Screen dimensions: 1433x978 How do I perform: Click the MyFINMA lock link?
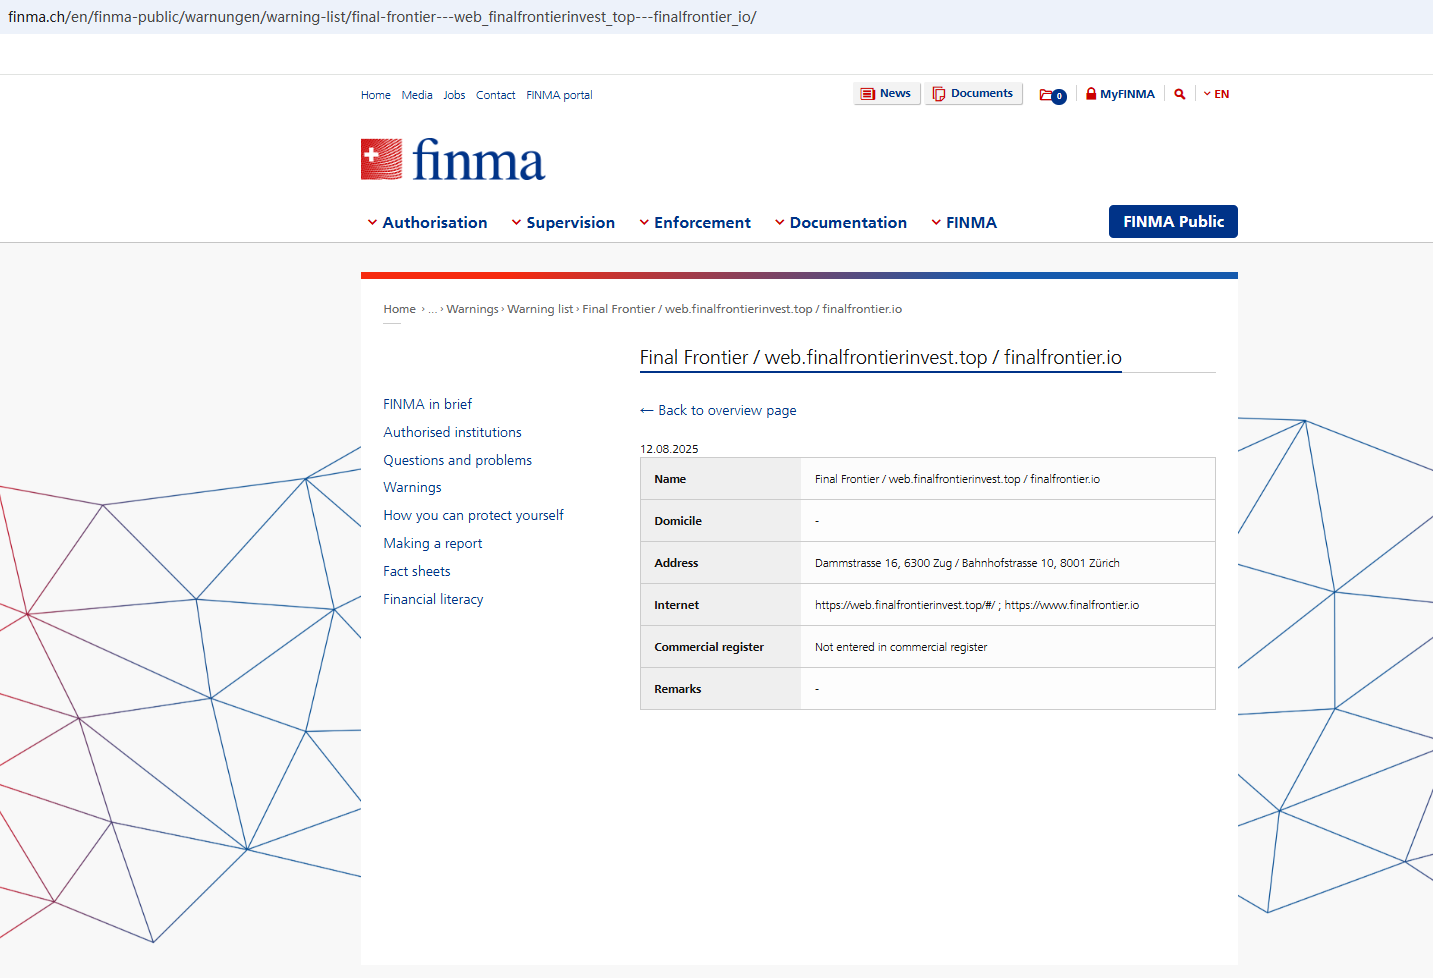click(x=1120, y=94)
